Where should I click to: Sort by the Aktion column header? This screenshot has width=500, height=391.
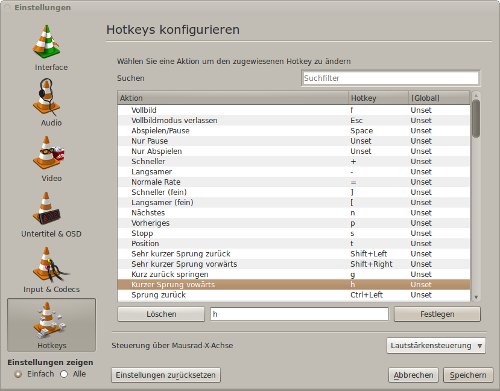[x=233, y=98]
